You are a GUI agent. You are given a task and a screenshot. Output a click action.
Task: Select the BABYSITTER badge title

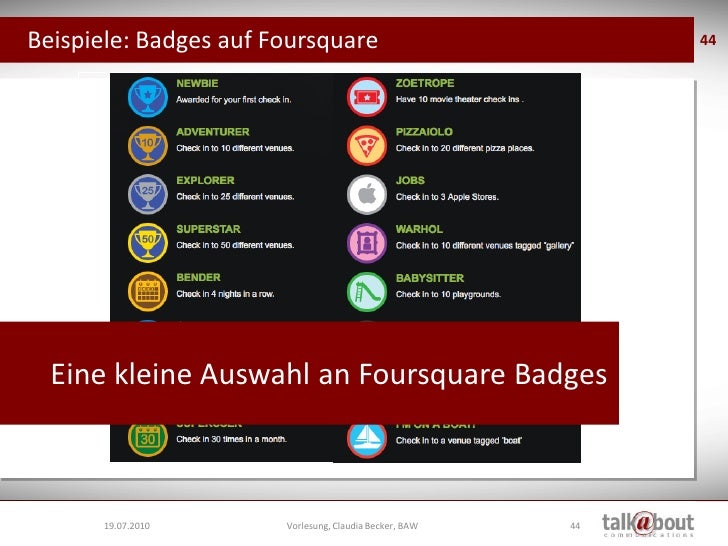point(430,278)
